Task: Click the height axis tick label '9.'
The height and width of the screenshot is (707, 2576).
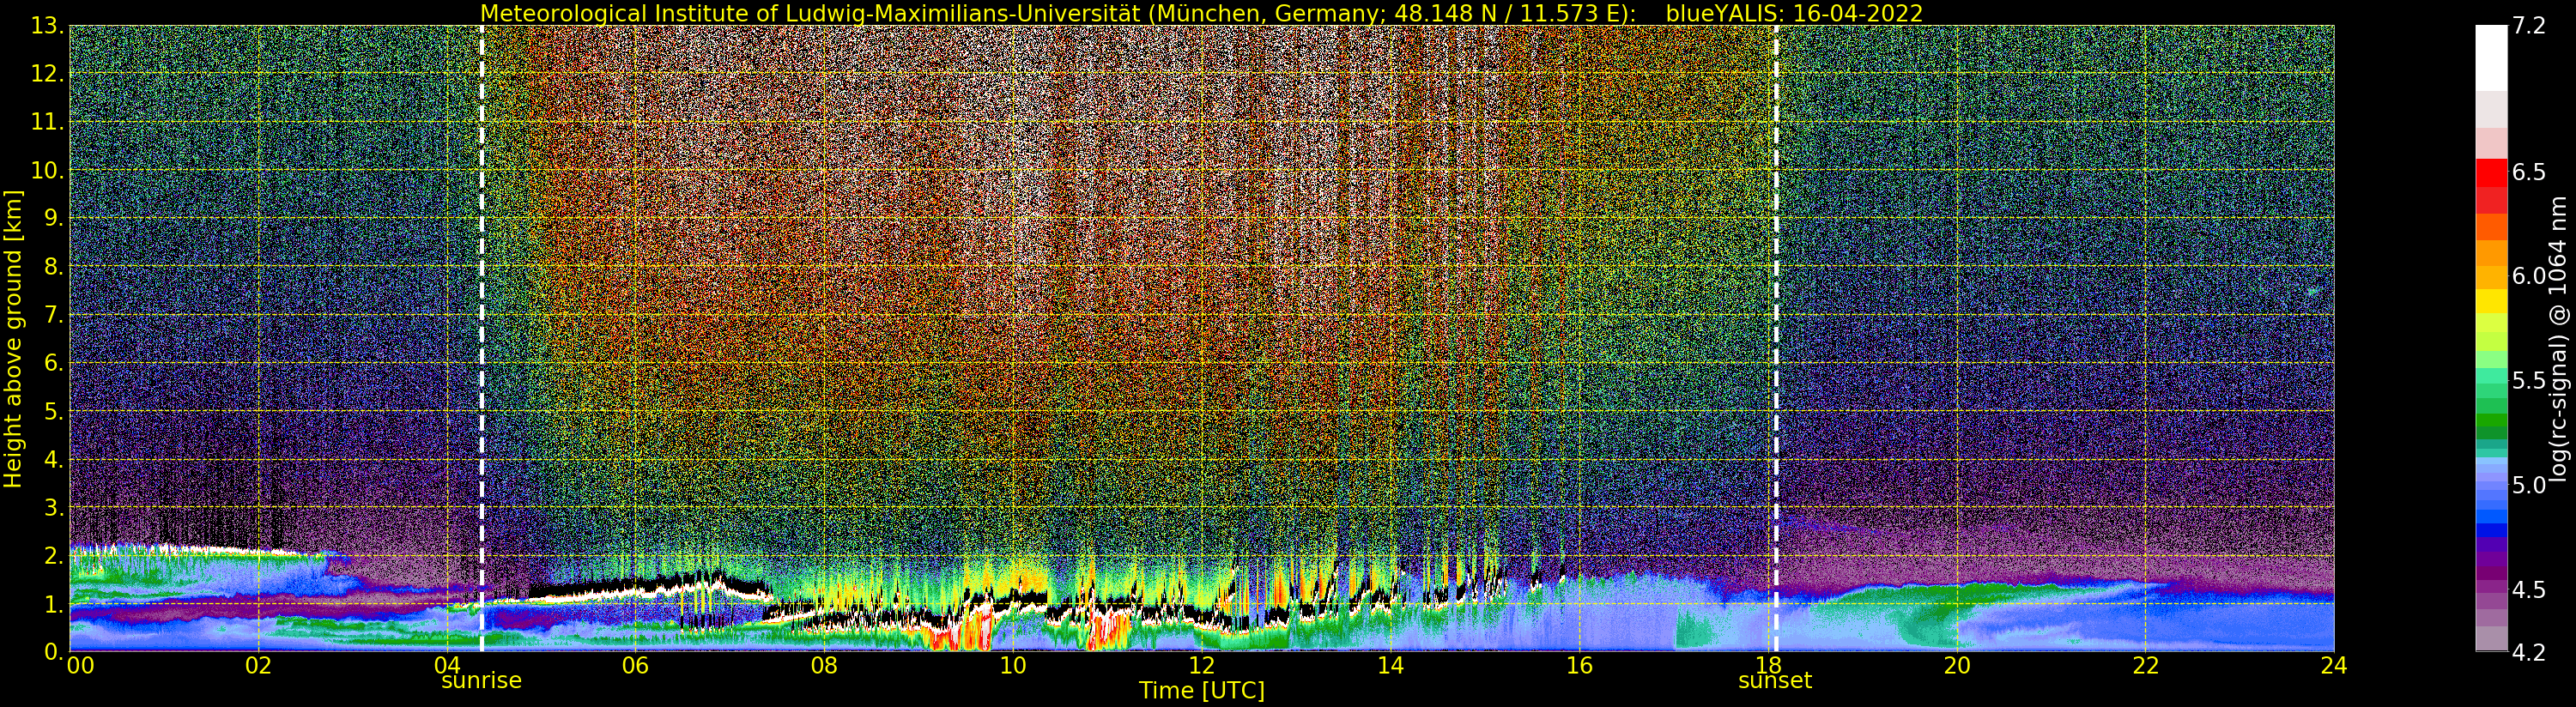Action: point(54,218)
